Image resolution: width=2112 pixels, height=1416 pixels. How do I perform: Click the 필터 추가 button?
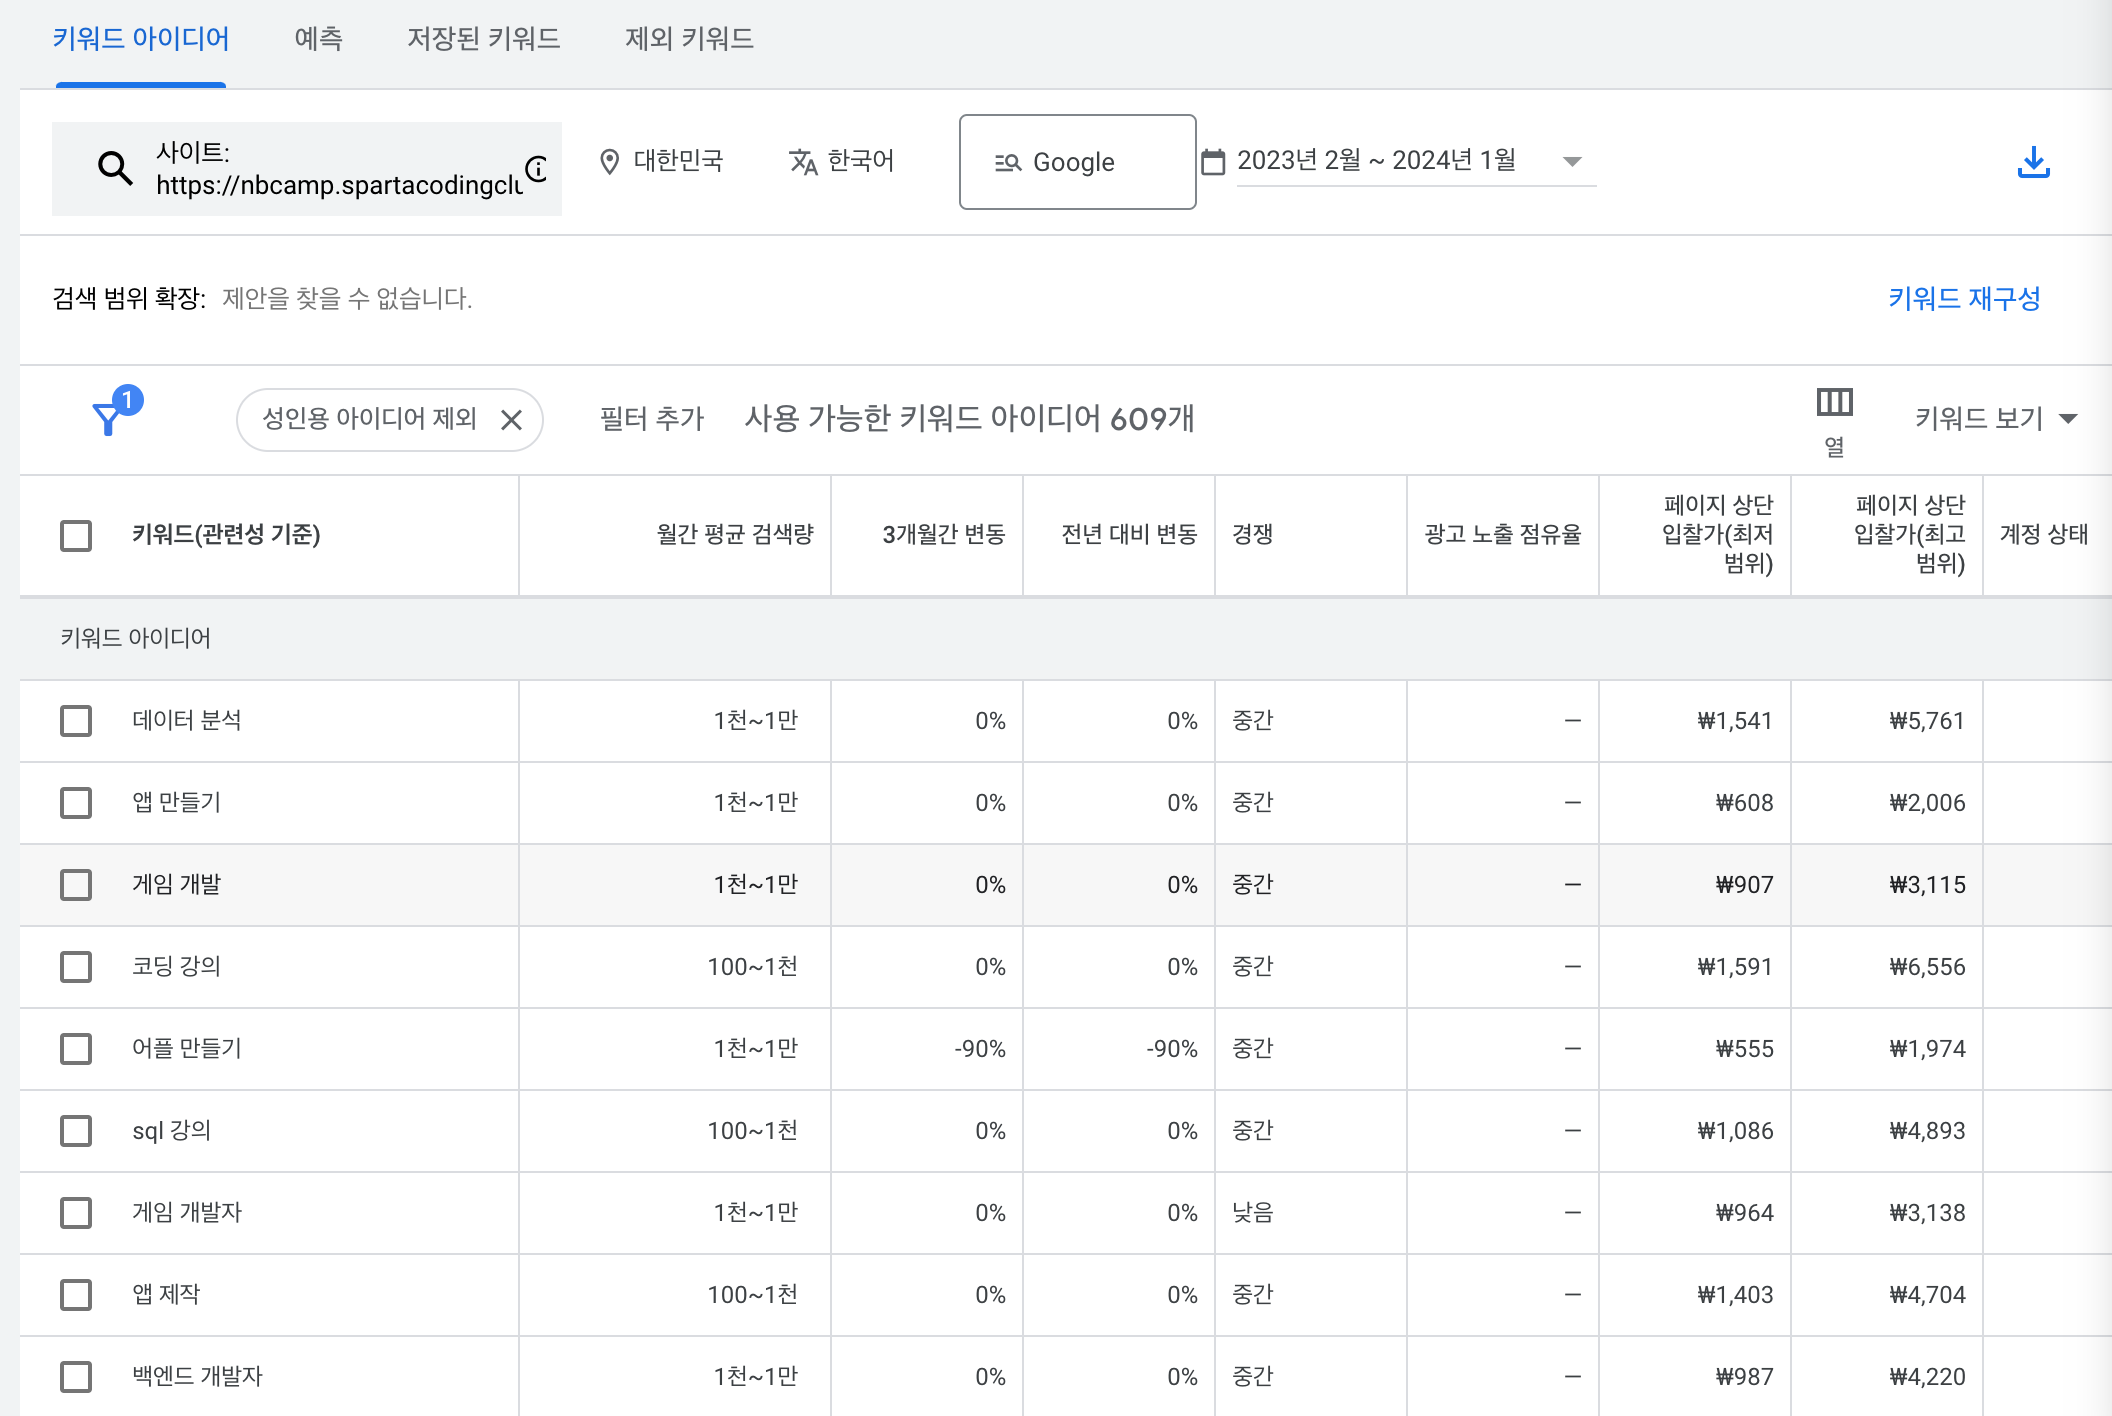tap(651, 419)
